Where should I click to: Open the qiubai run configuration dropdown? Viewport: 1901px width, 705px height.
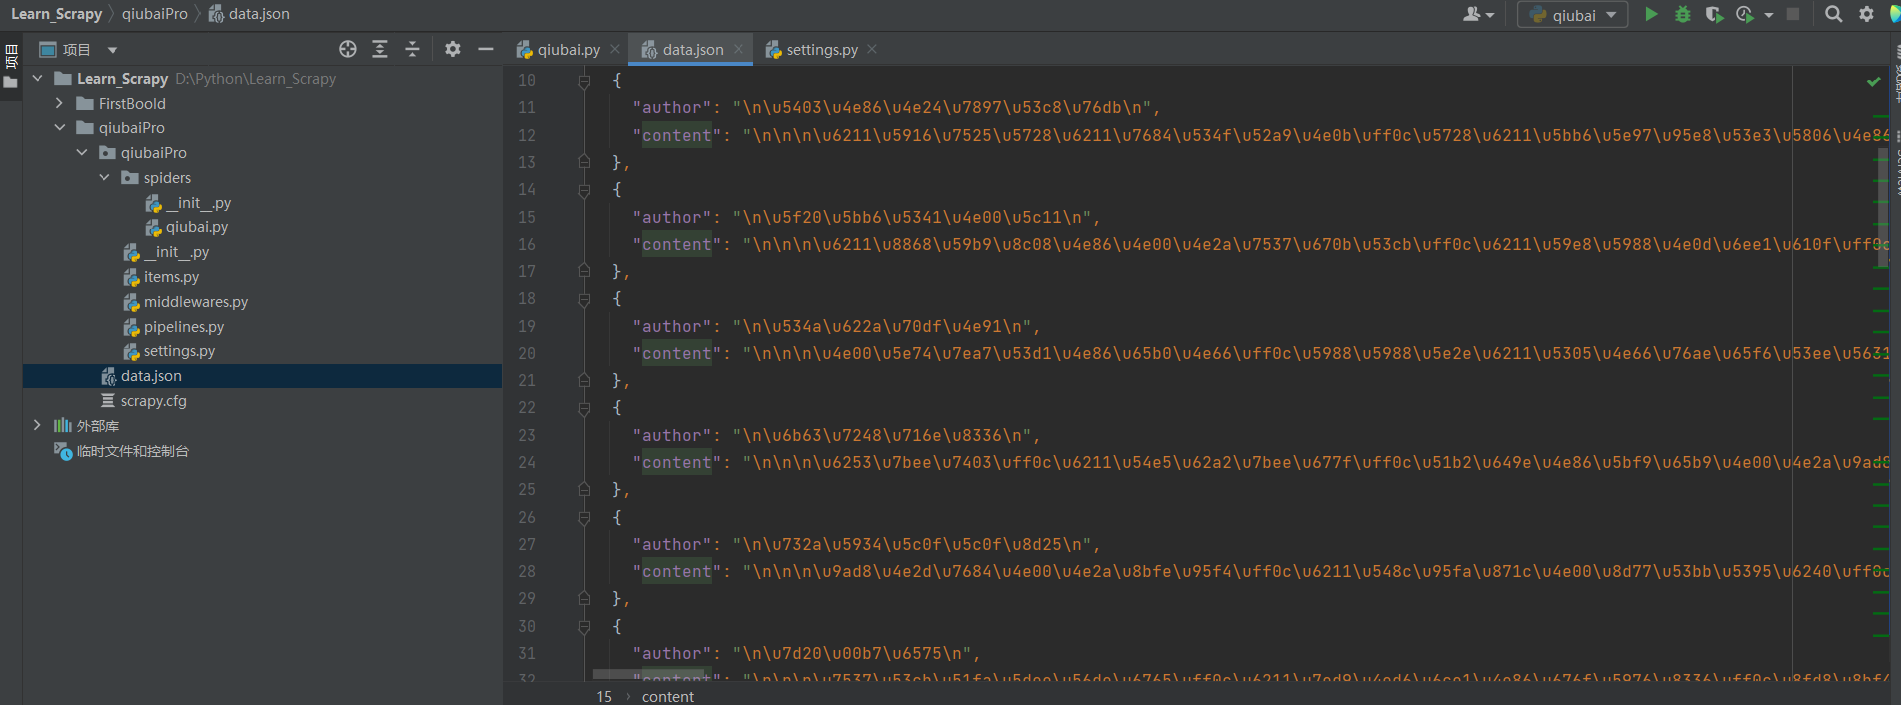pyautogui.click(x=1573, y=15)
